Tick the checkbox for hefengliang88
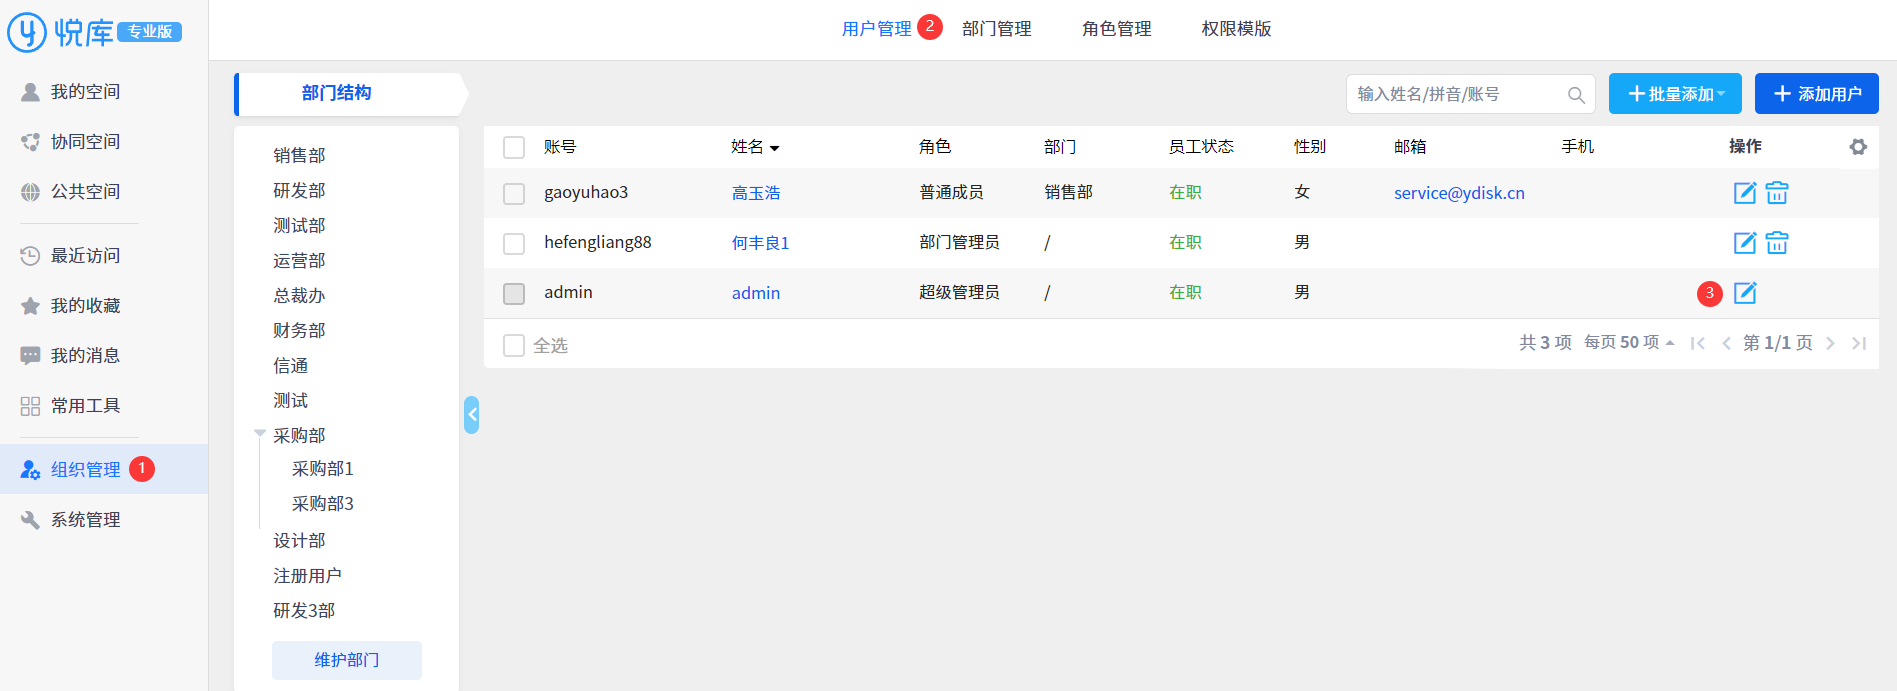The width and height of the screenshot is (1897, 691). pyautogui.click(x=514, y=243)
